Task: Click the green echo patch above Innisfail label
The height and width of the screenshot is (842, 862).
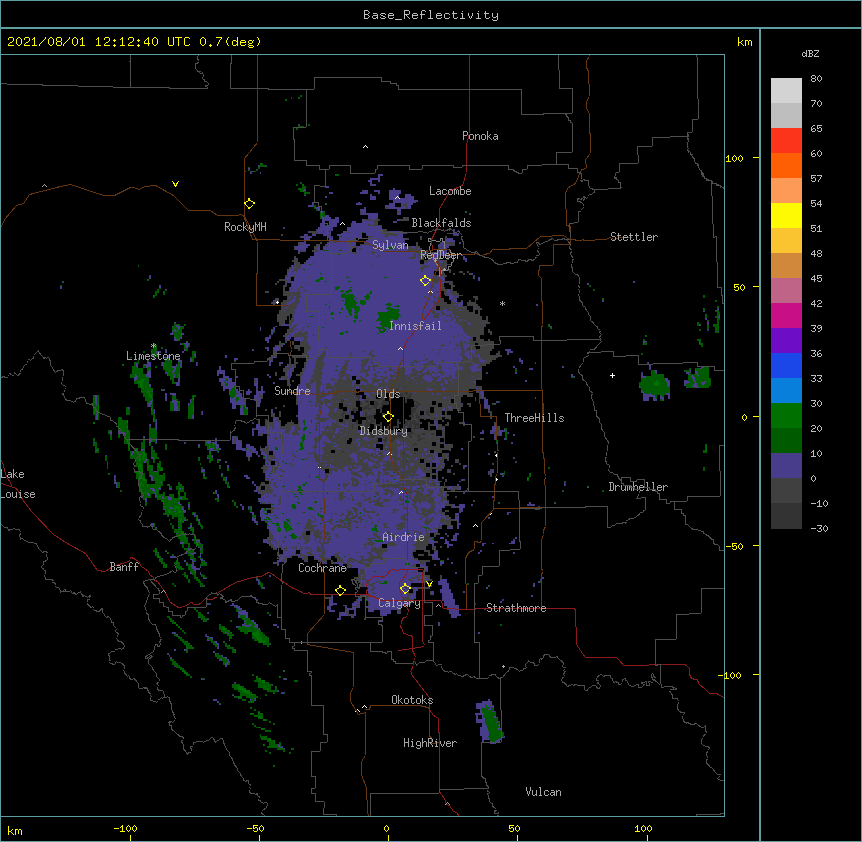Action: click(389, 318)
